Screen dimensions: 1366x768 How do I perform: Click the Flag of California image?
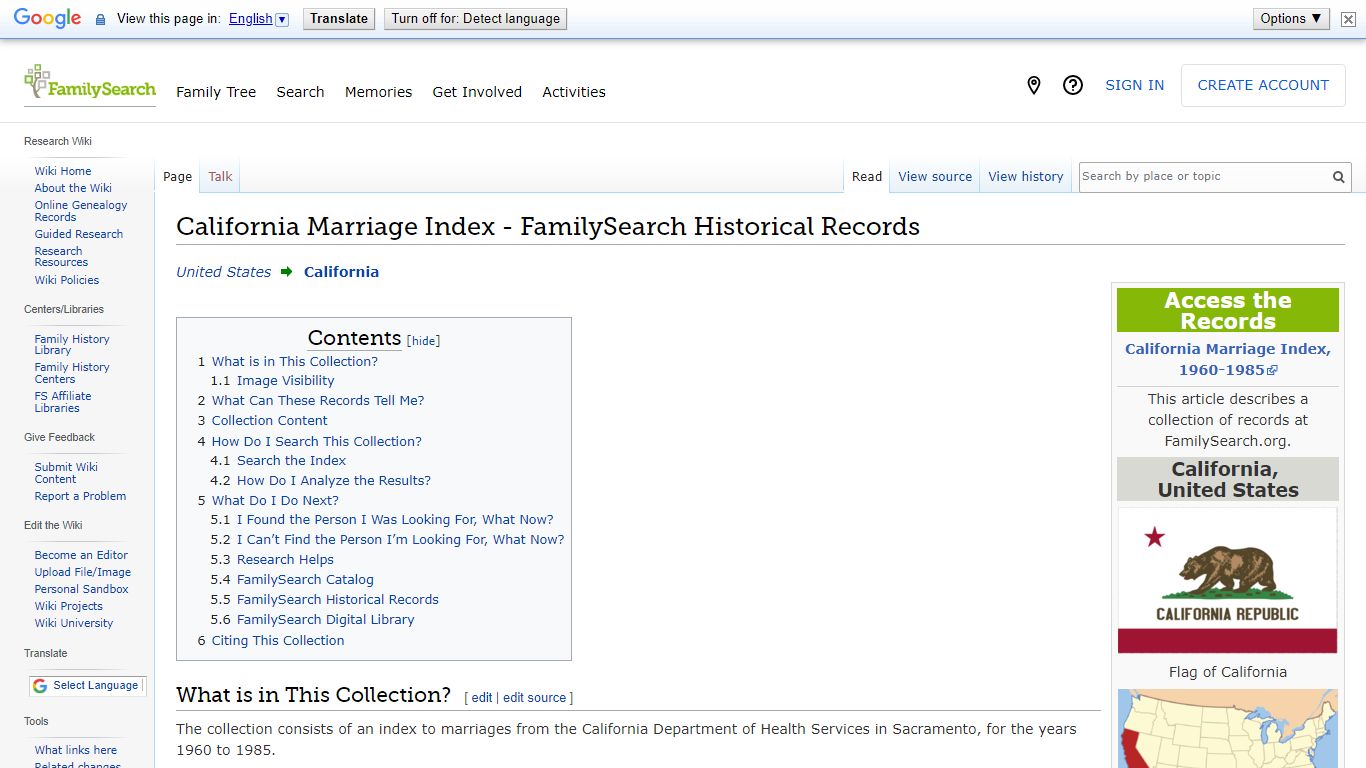click(1227, 580)
